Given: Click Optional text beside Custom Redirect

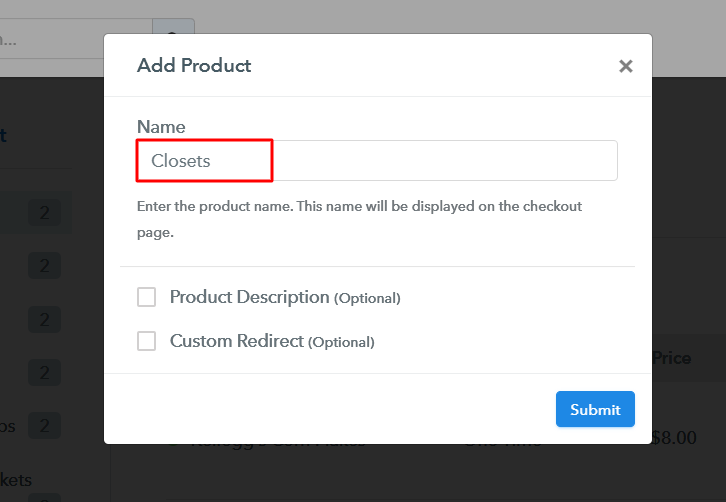Looking at the screenshot, I should [341, 342].
